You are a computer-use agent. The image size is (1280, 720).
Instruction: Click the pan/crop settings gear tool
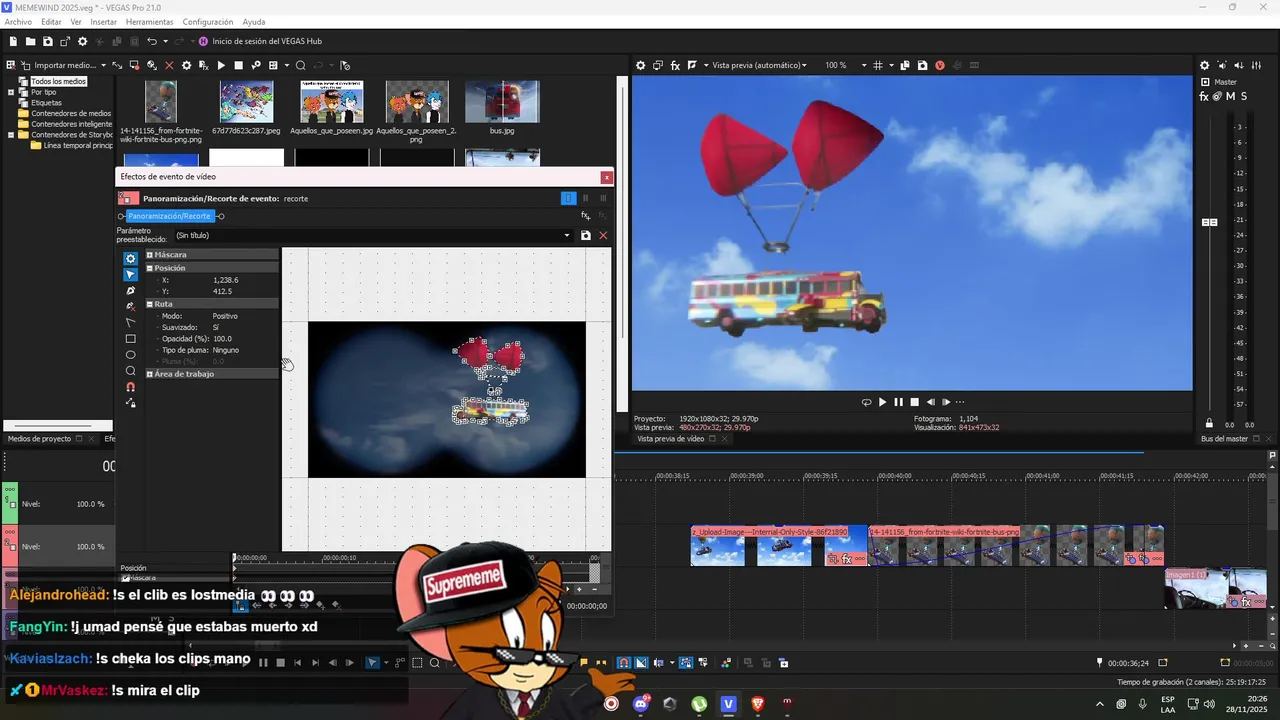(130, 259)
